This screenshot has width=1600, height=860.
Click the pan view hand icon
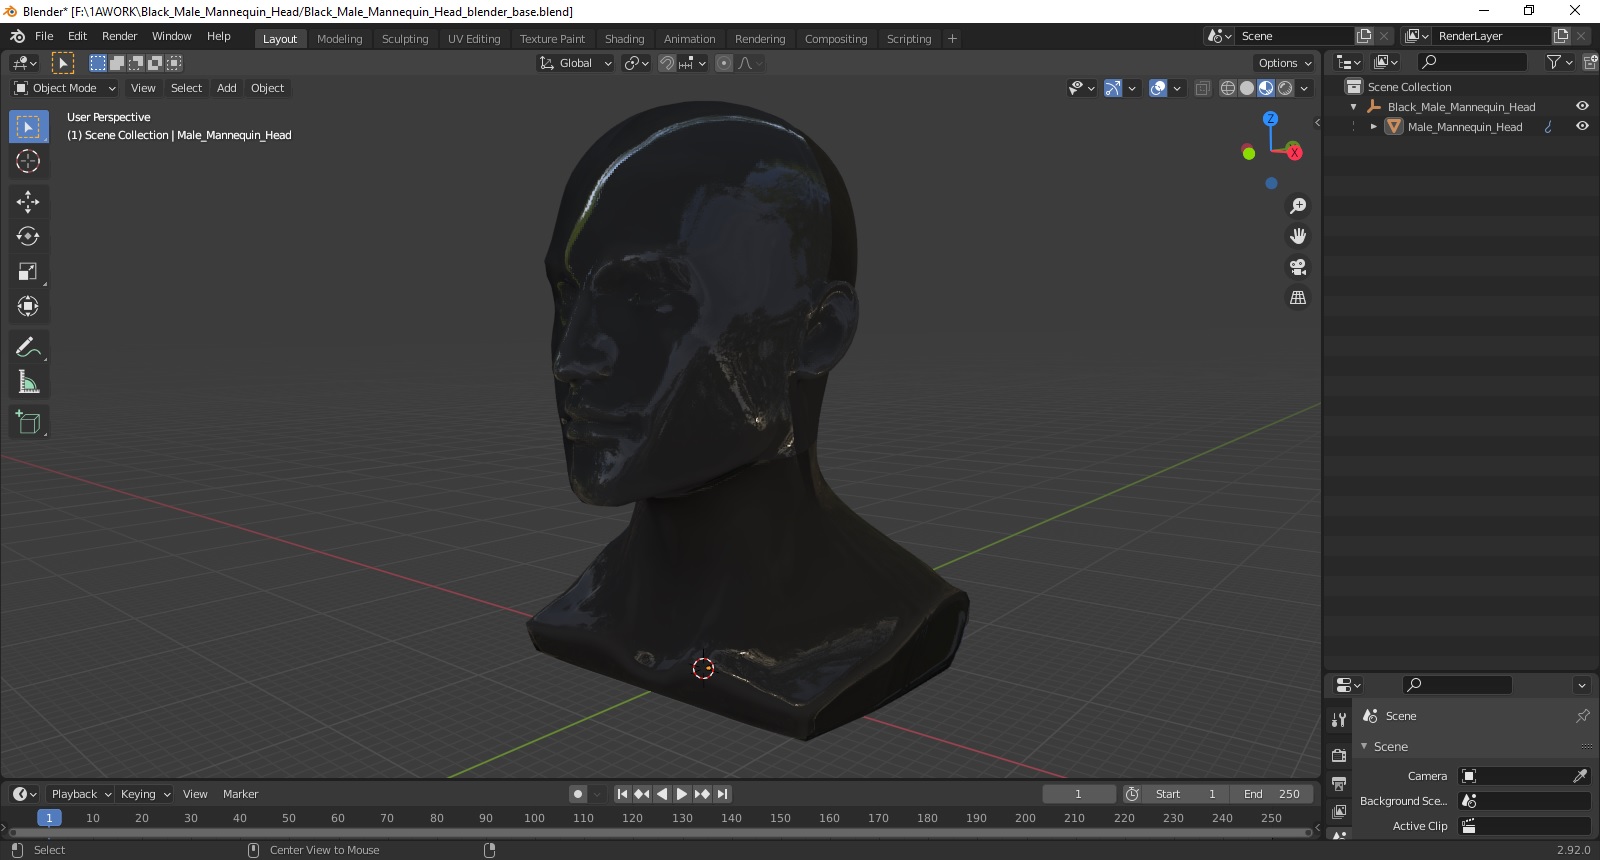point(1298,236)
